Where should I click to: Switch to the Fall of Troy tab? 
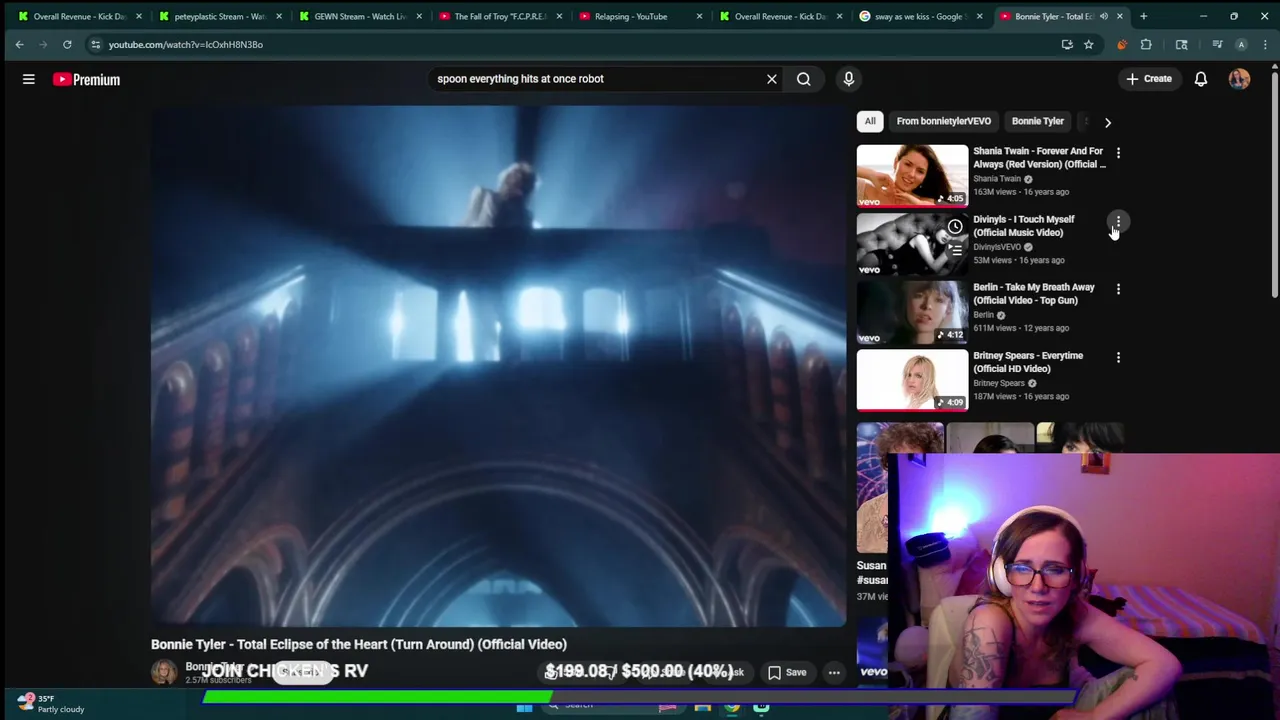click(x=500, y=16)
